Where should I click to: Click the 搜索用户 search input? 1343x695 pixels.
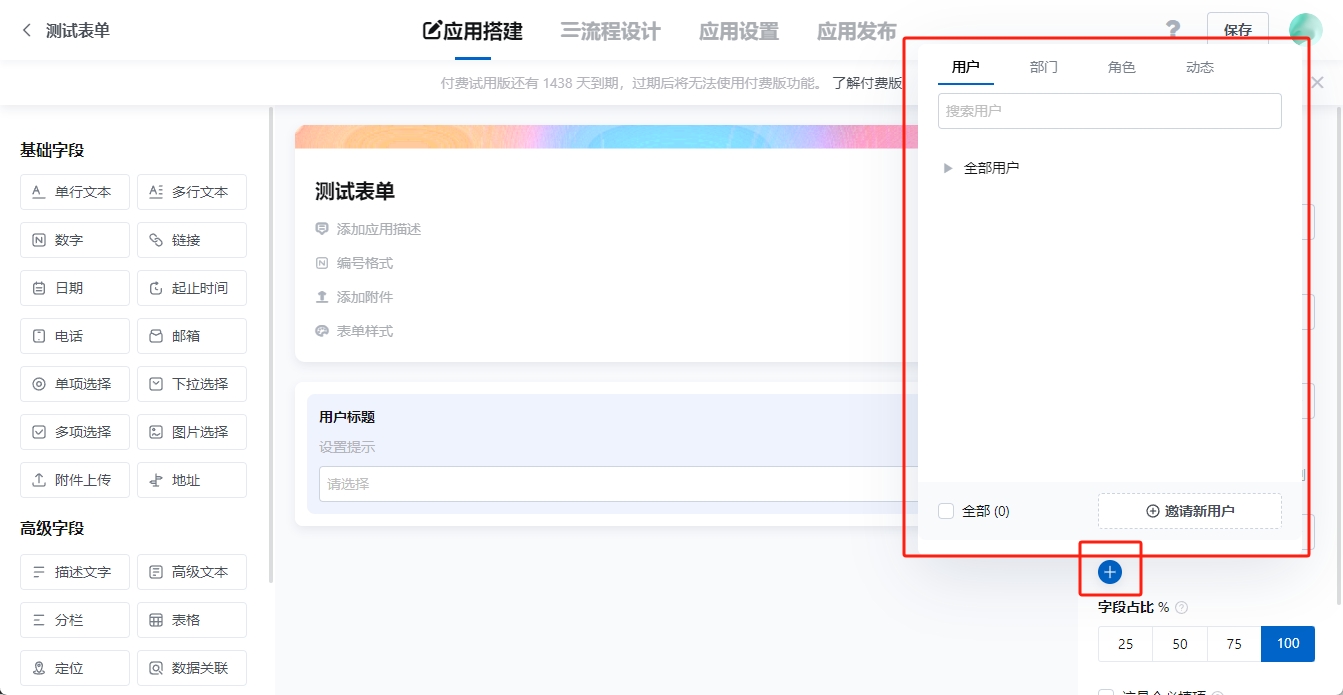tap(1109, 110)
